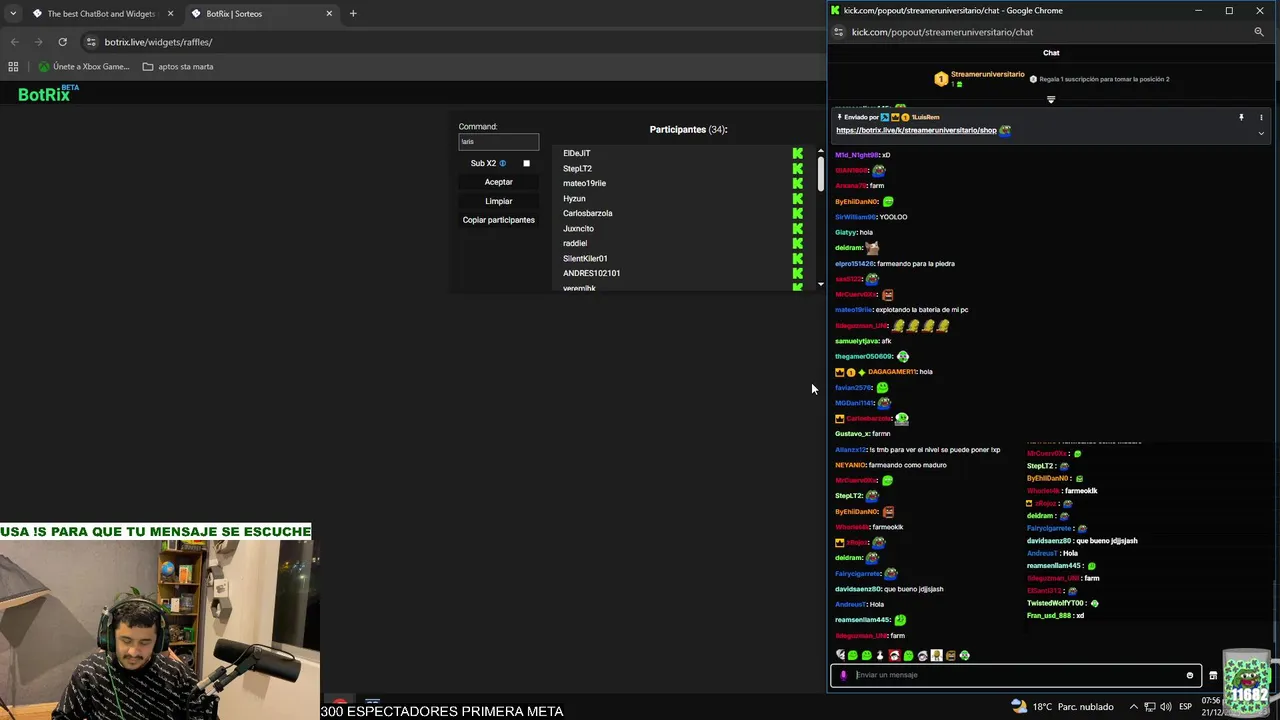Click the Participantes (34) heading
Image resolution: width=1280 pixels, height=720 pixels.
689,129
